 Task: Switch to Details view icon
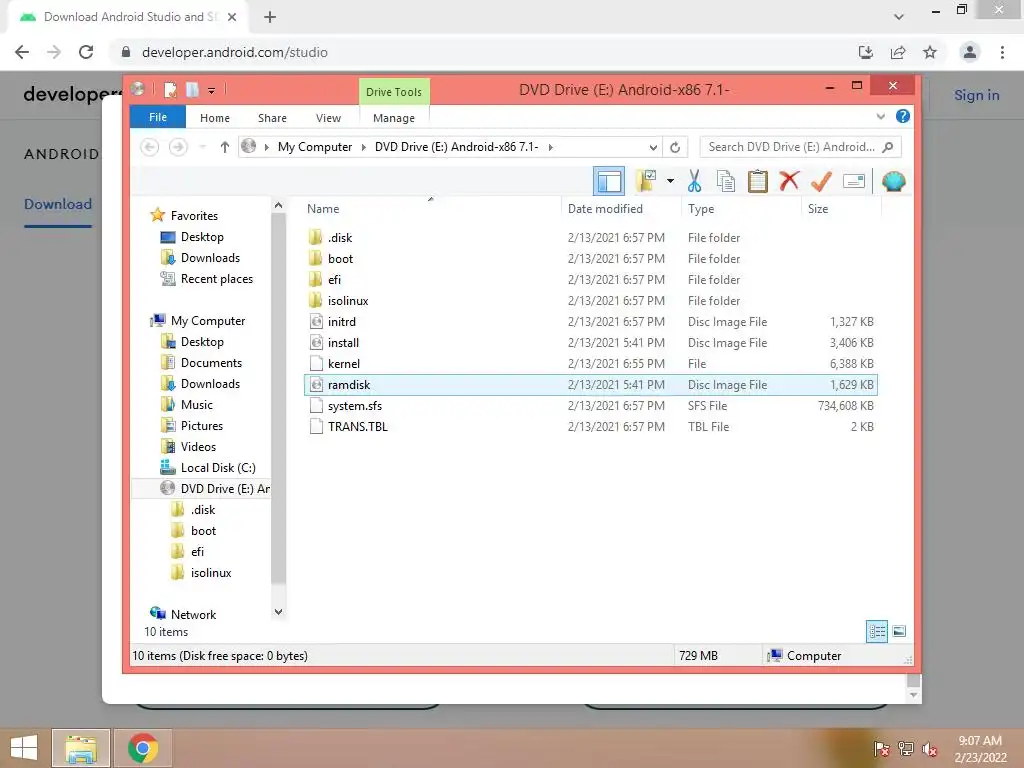tap(877, 632)
